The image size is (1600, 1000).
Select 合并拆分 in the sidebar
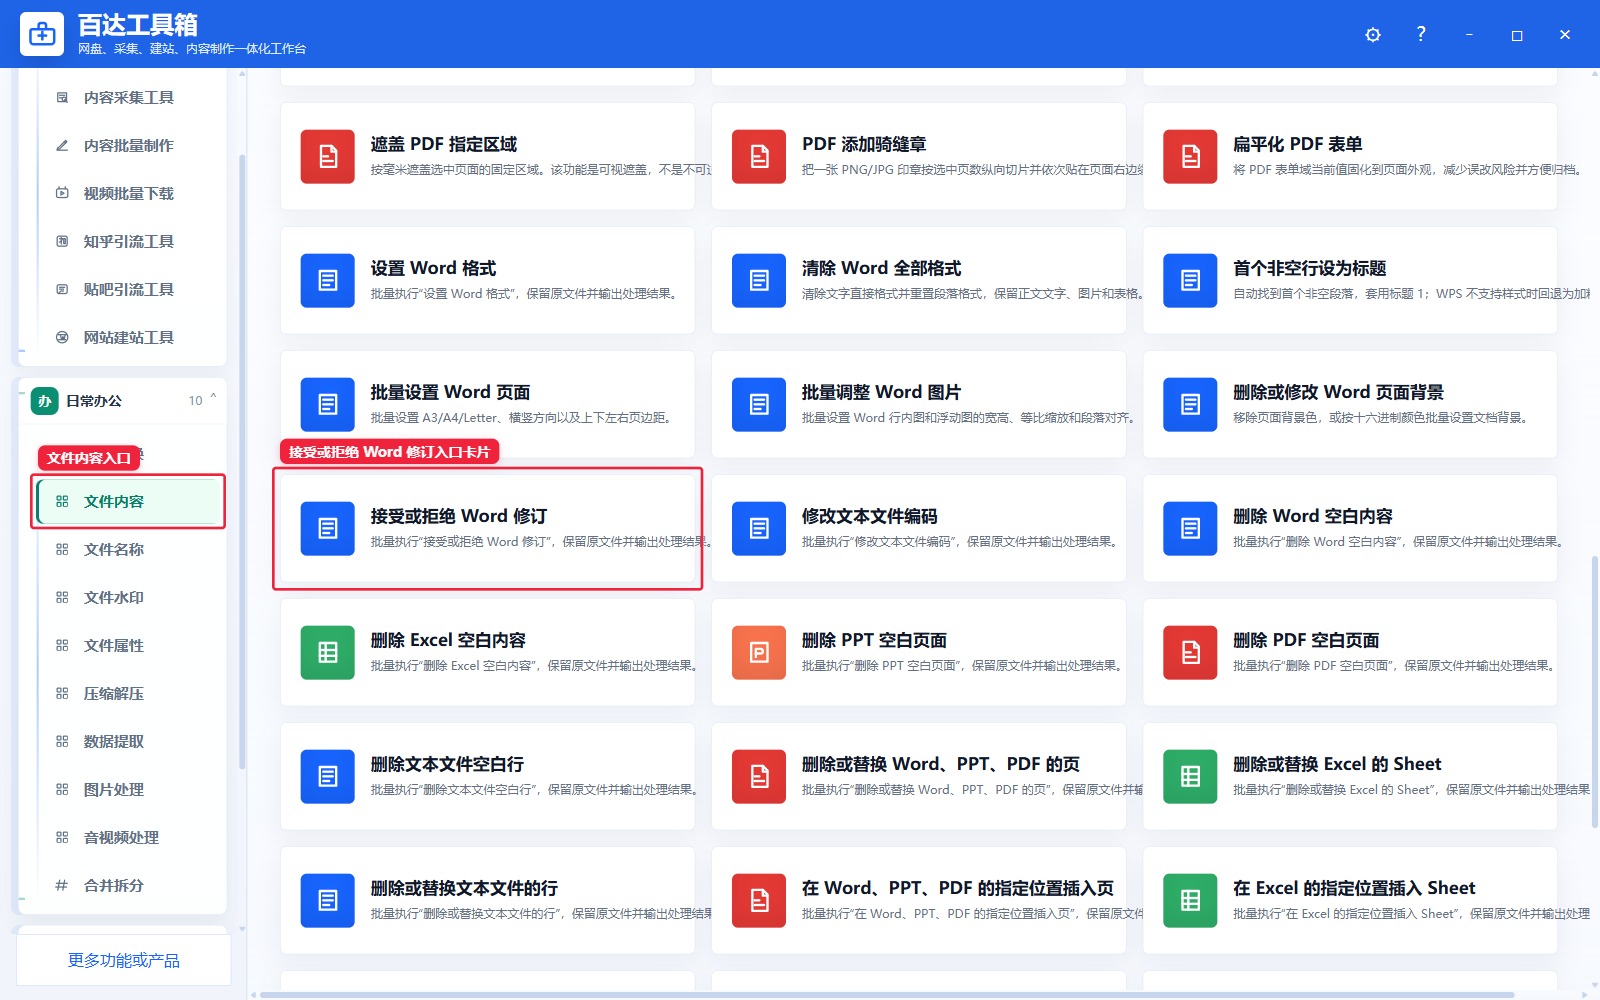(x=128, y=885)
